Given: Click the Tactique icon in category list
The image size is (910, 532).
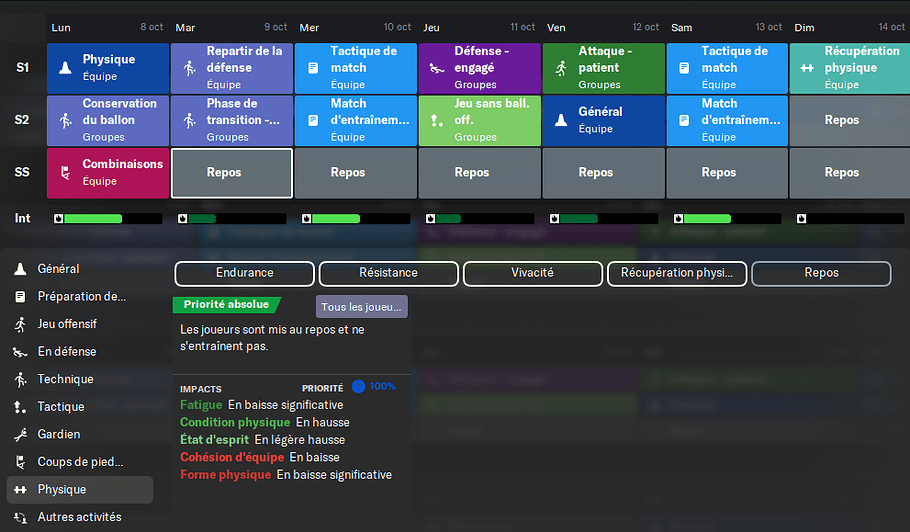Looking at the screenshot, I should click(20, 407).
